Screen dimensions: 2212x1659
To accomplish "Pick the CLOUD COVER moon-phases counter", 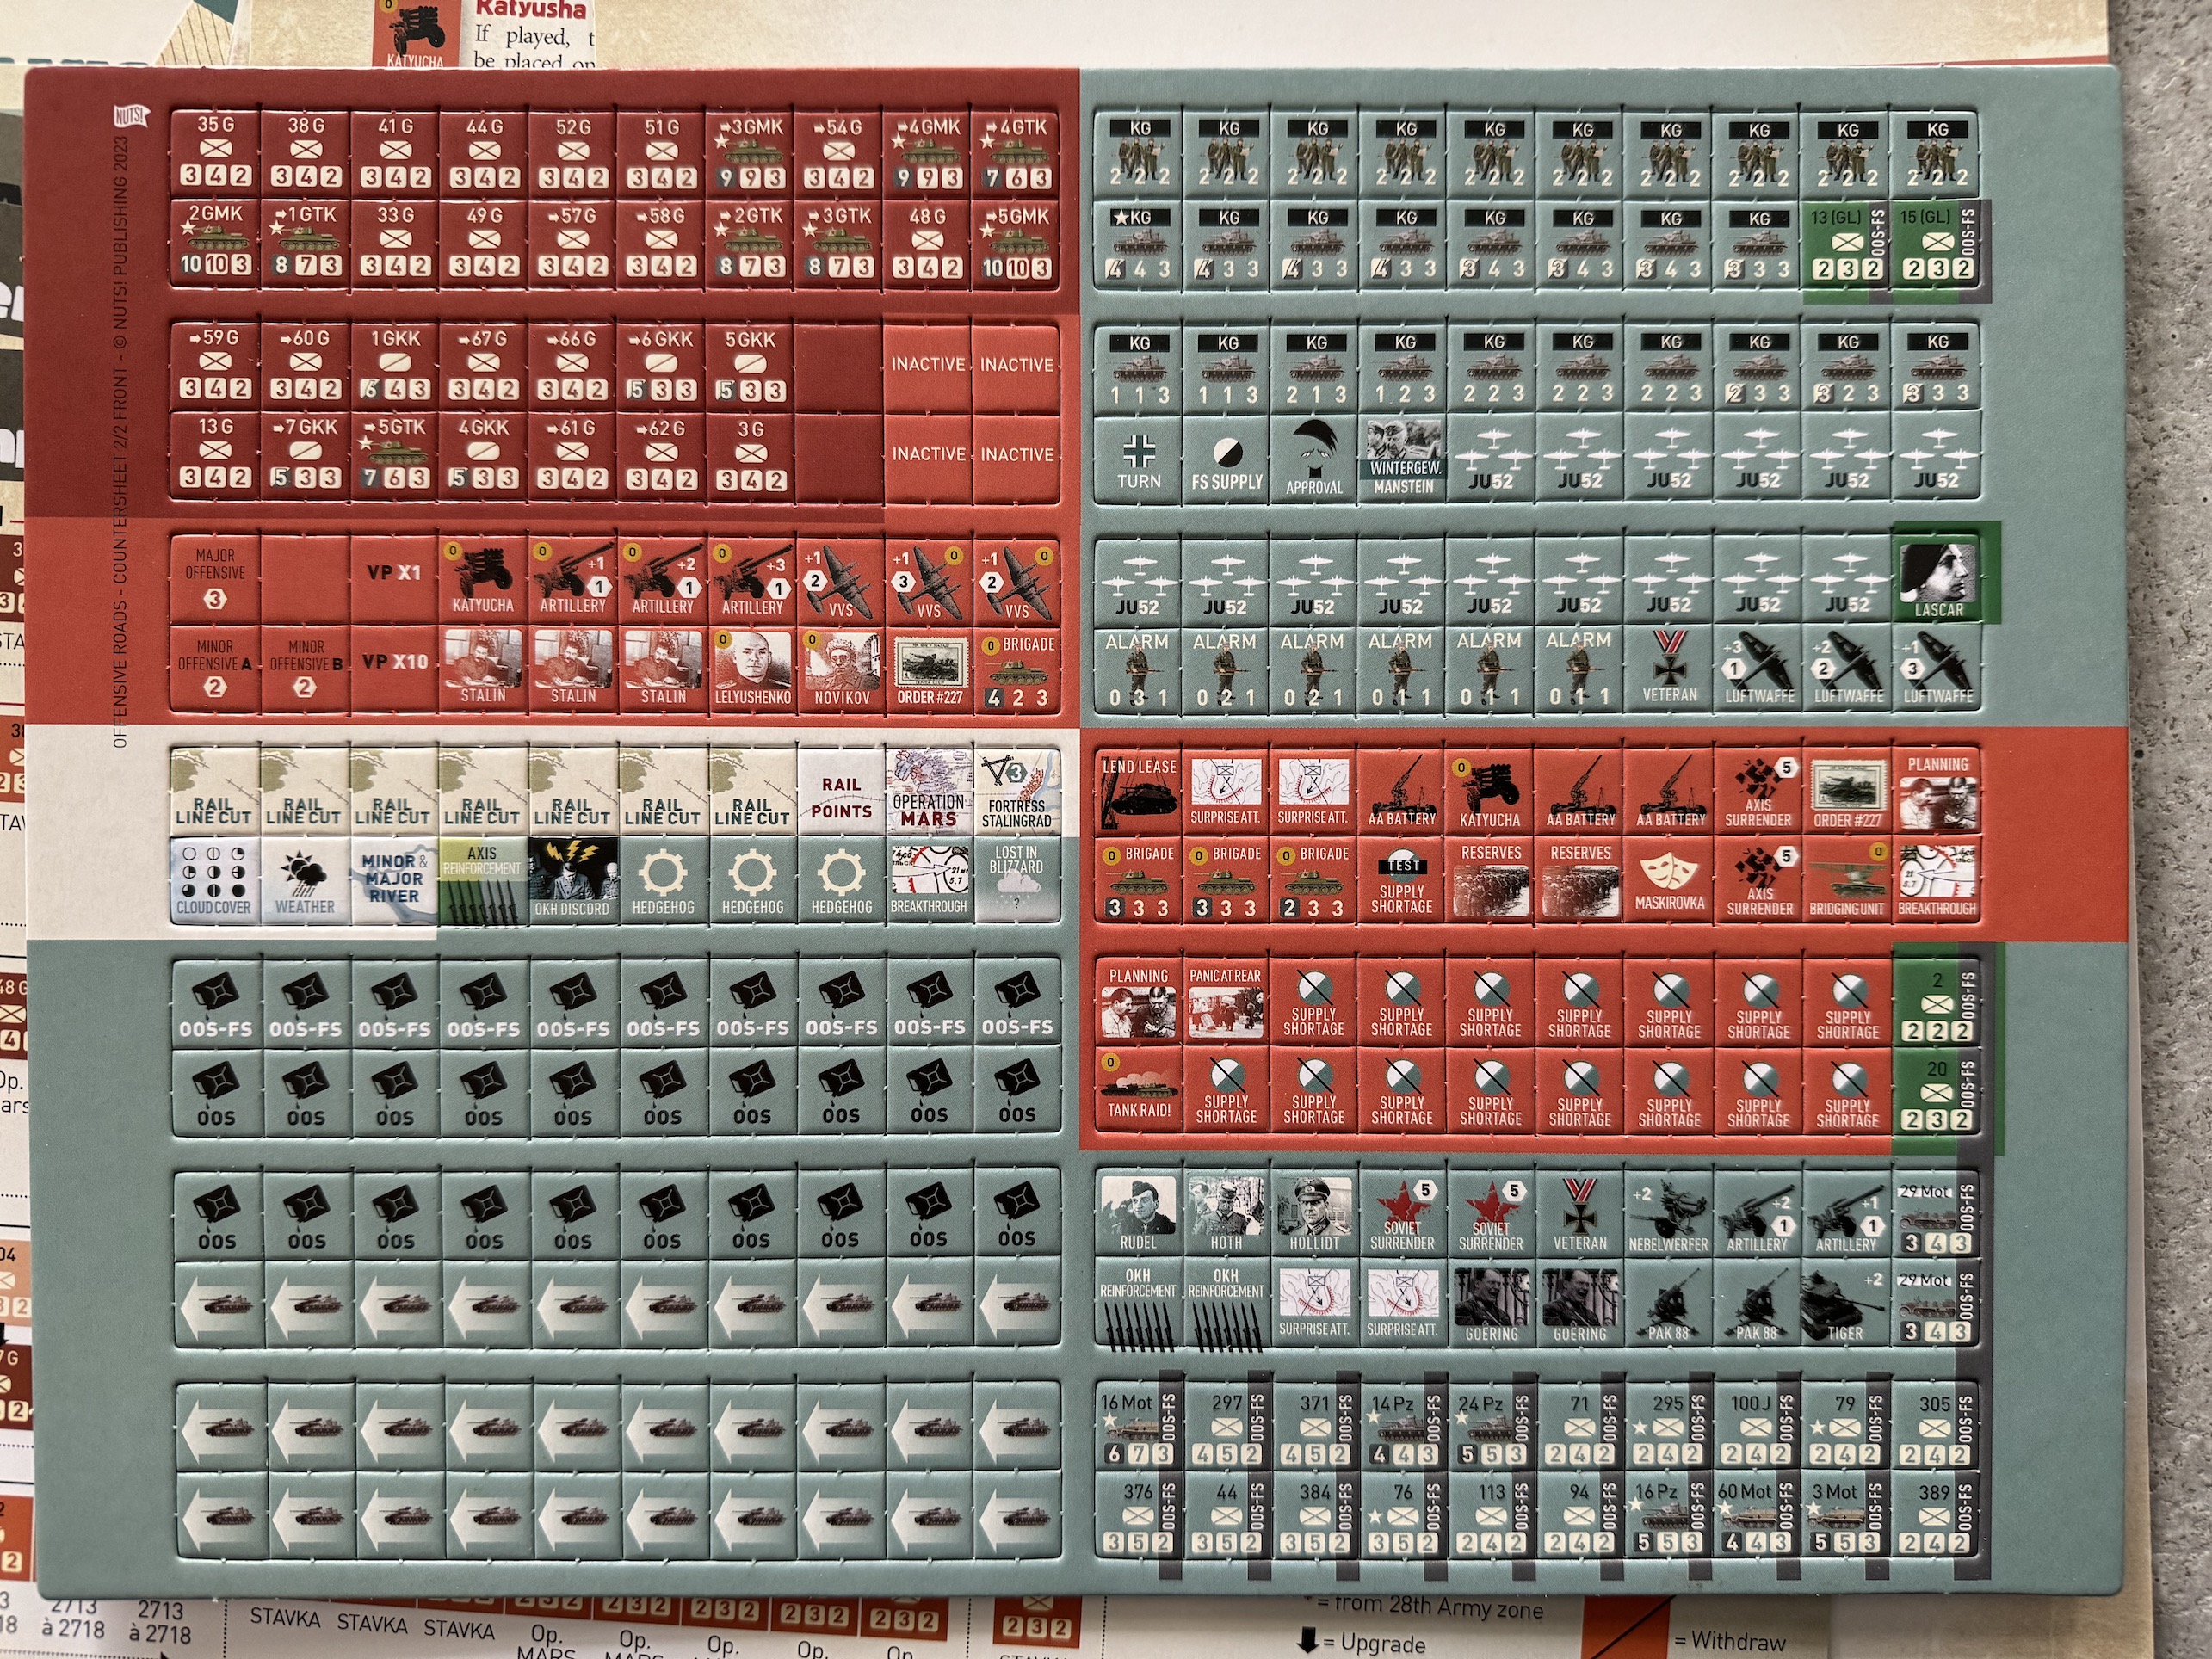I will click(214, 878).
